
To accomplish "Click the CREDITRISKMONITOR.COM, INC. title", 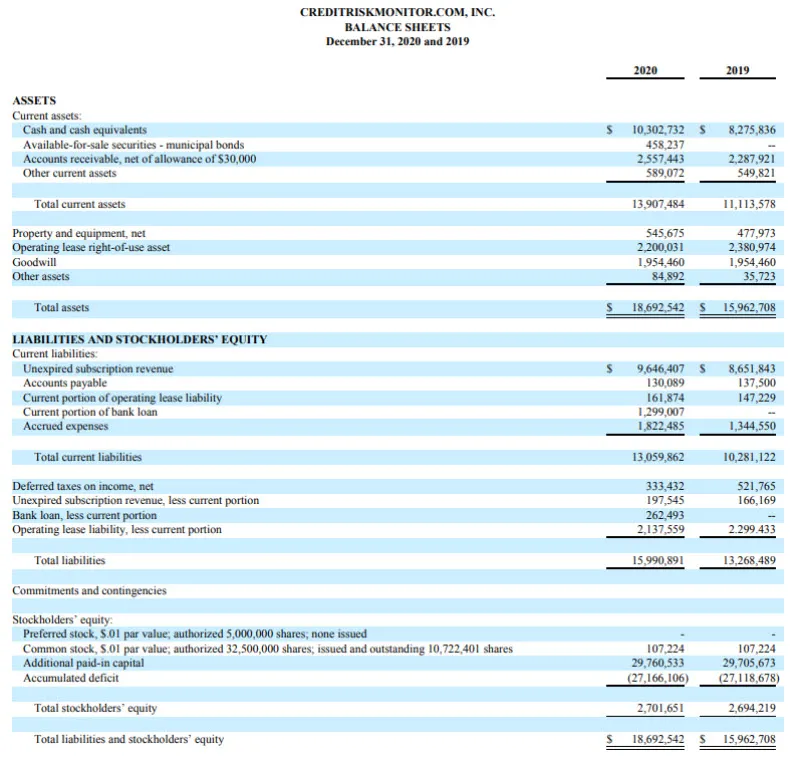I will click(x=397, y=12).
